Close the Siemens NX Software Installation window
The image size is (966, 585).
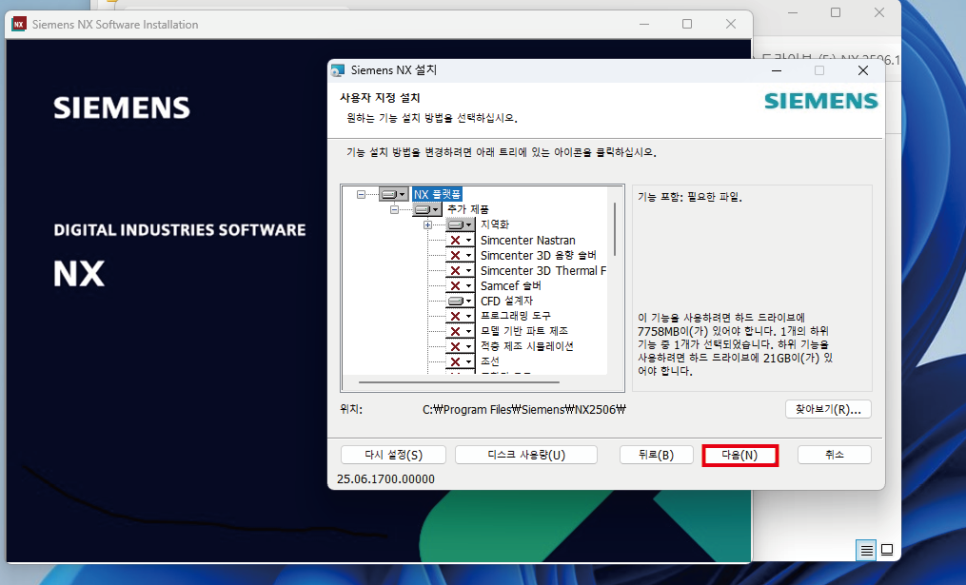pos(731,24)
